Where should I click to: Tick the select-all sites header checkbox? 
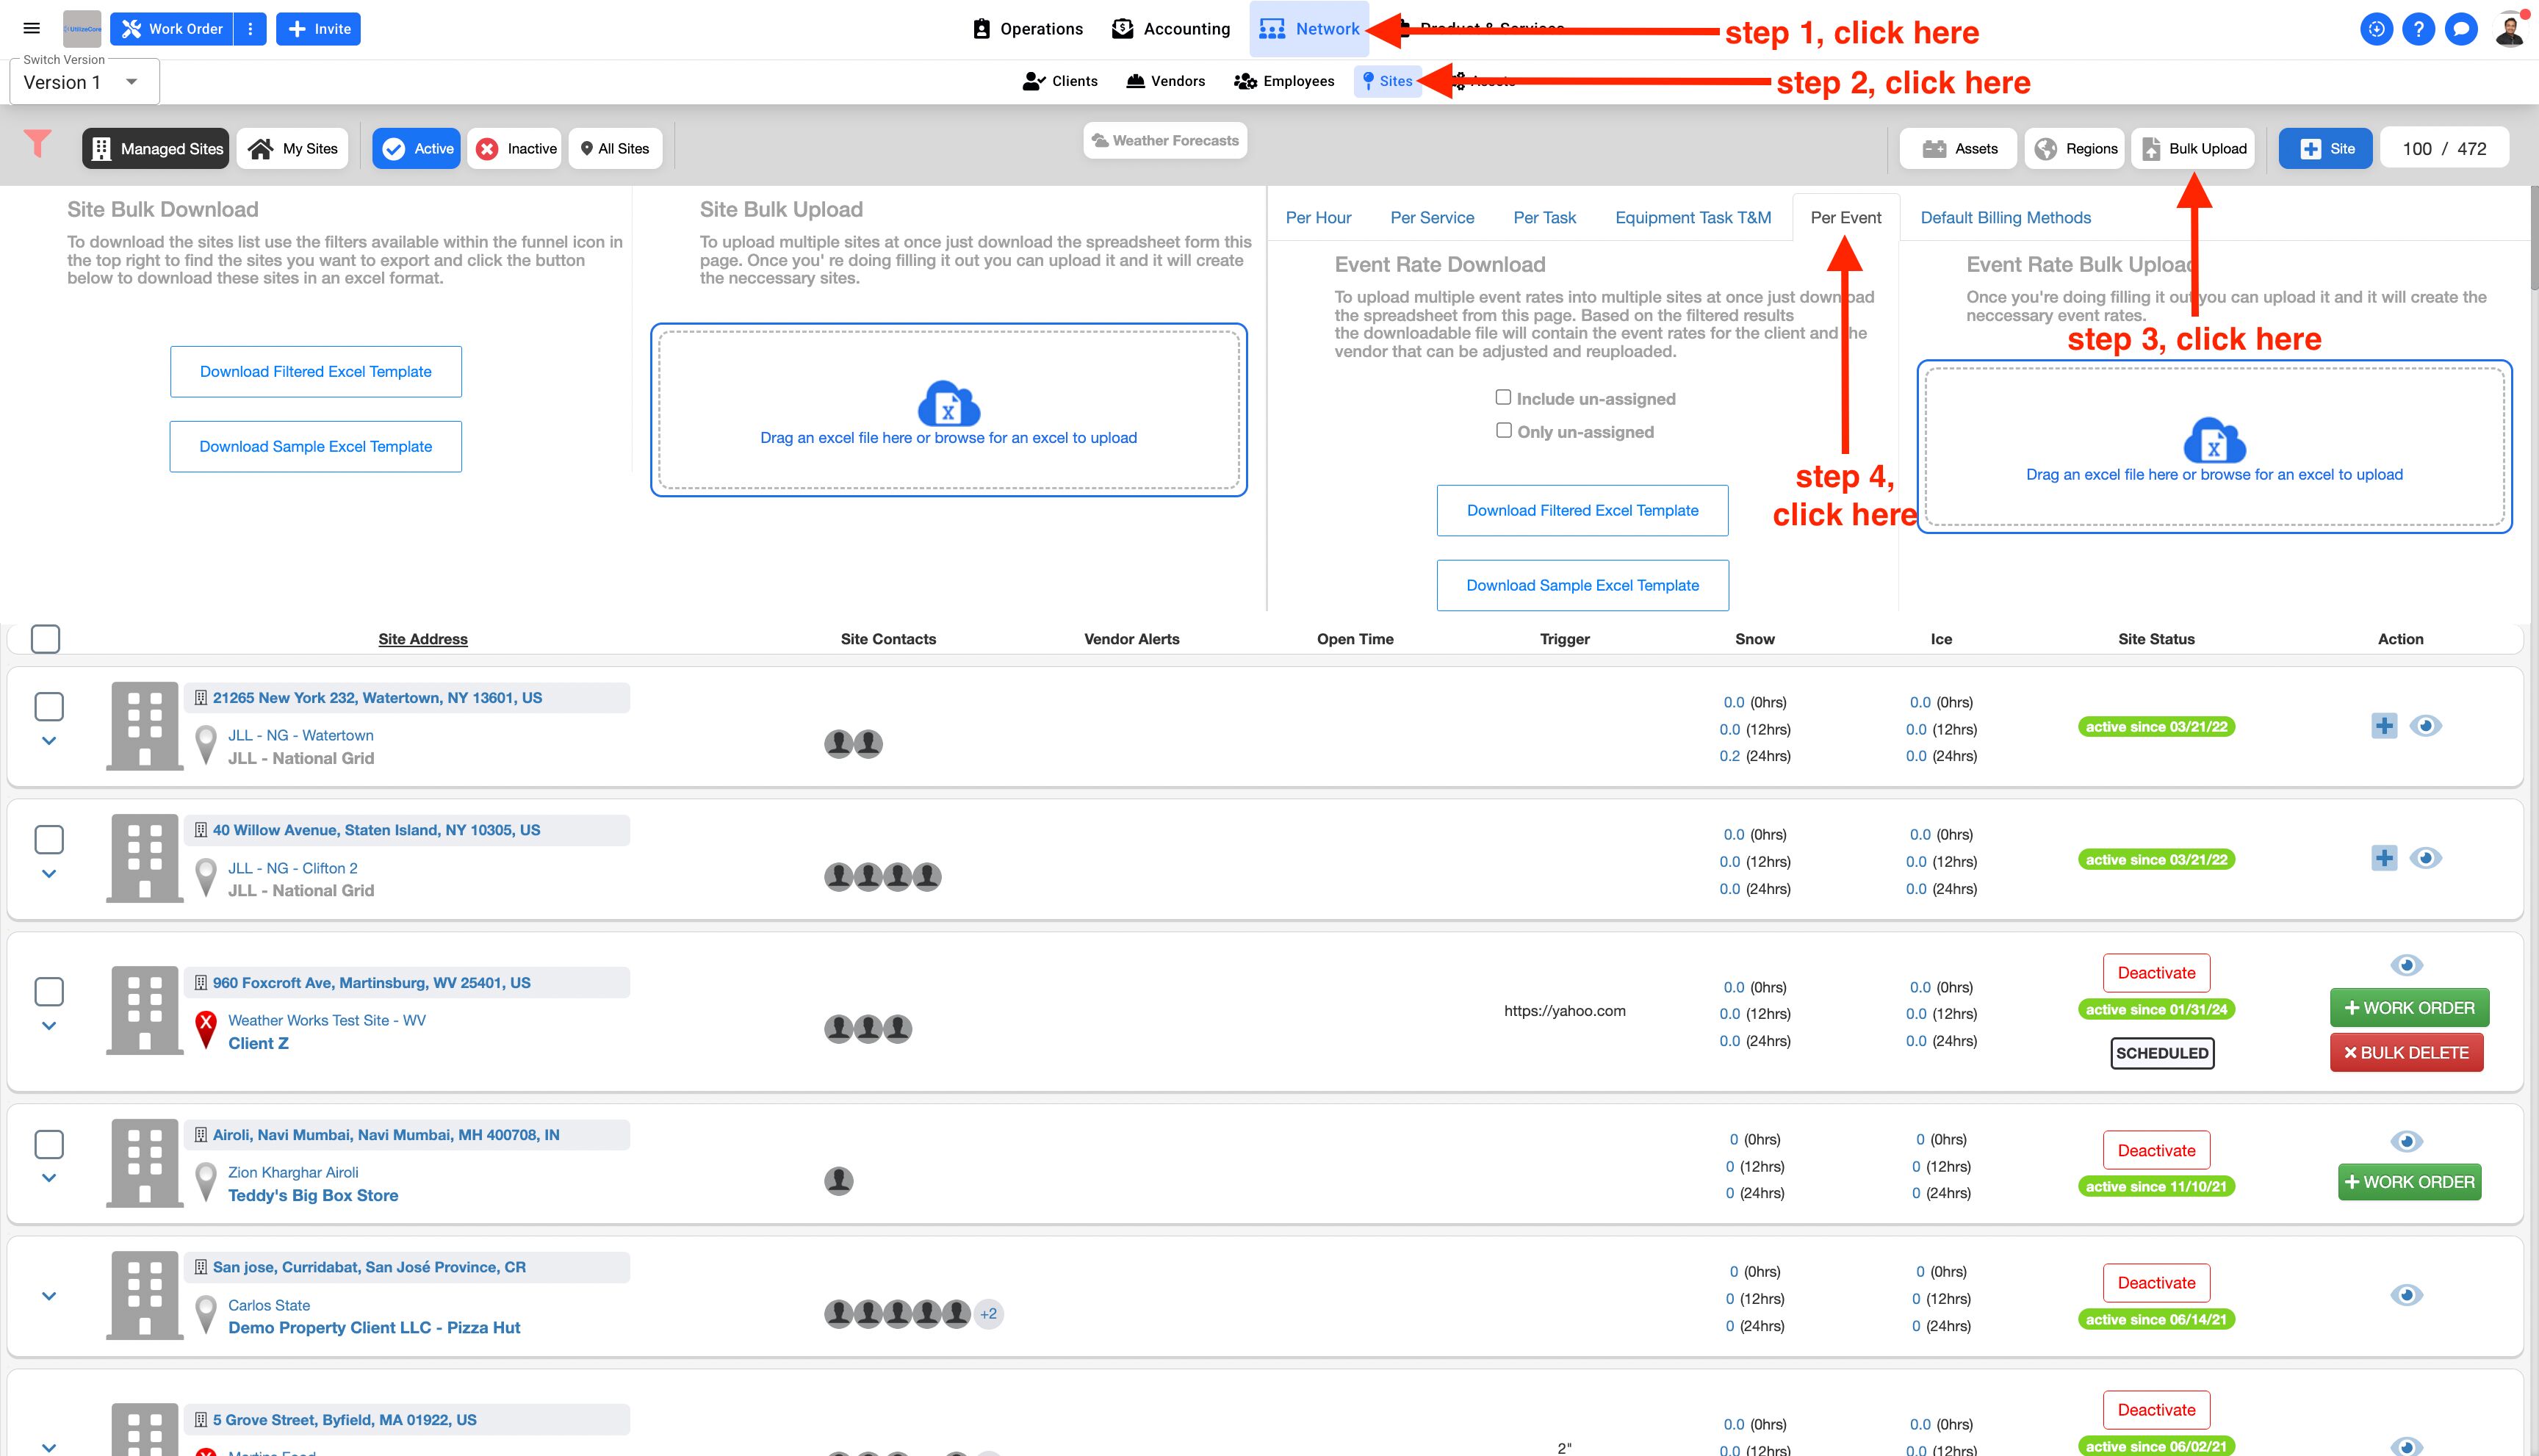click(x=46, y=639)
